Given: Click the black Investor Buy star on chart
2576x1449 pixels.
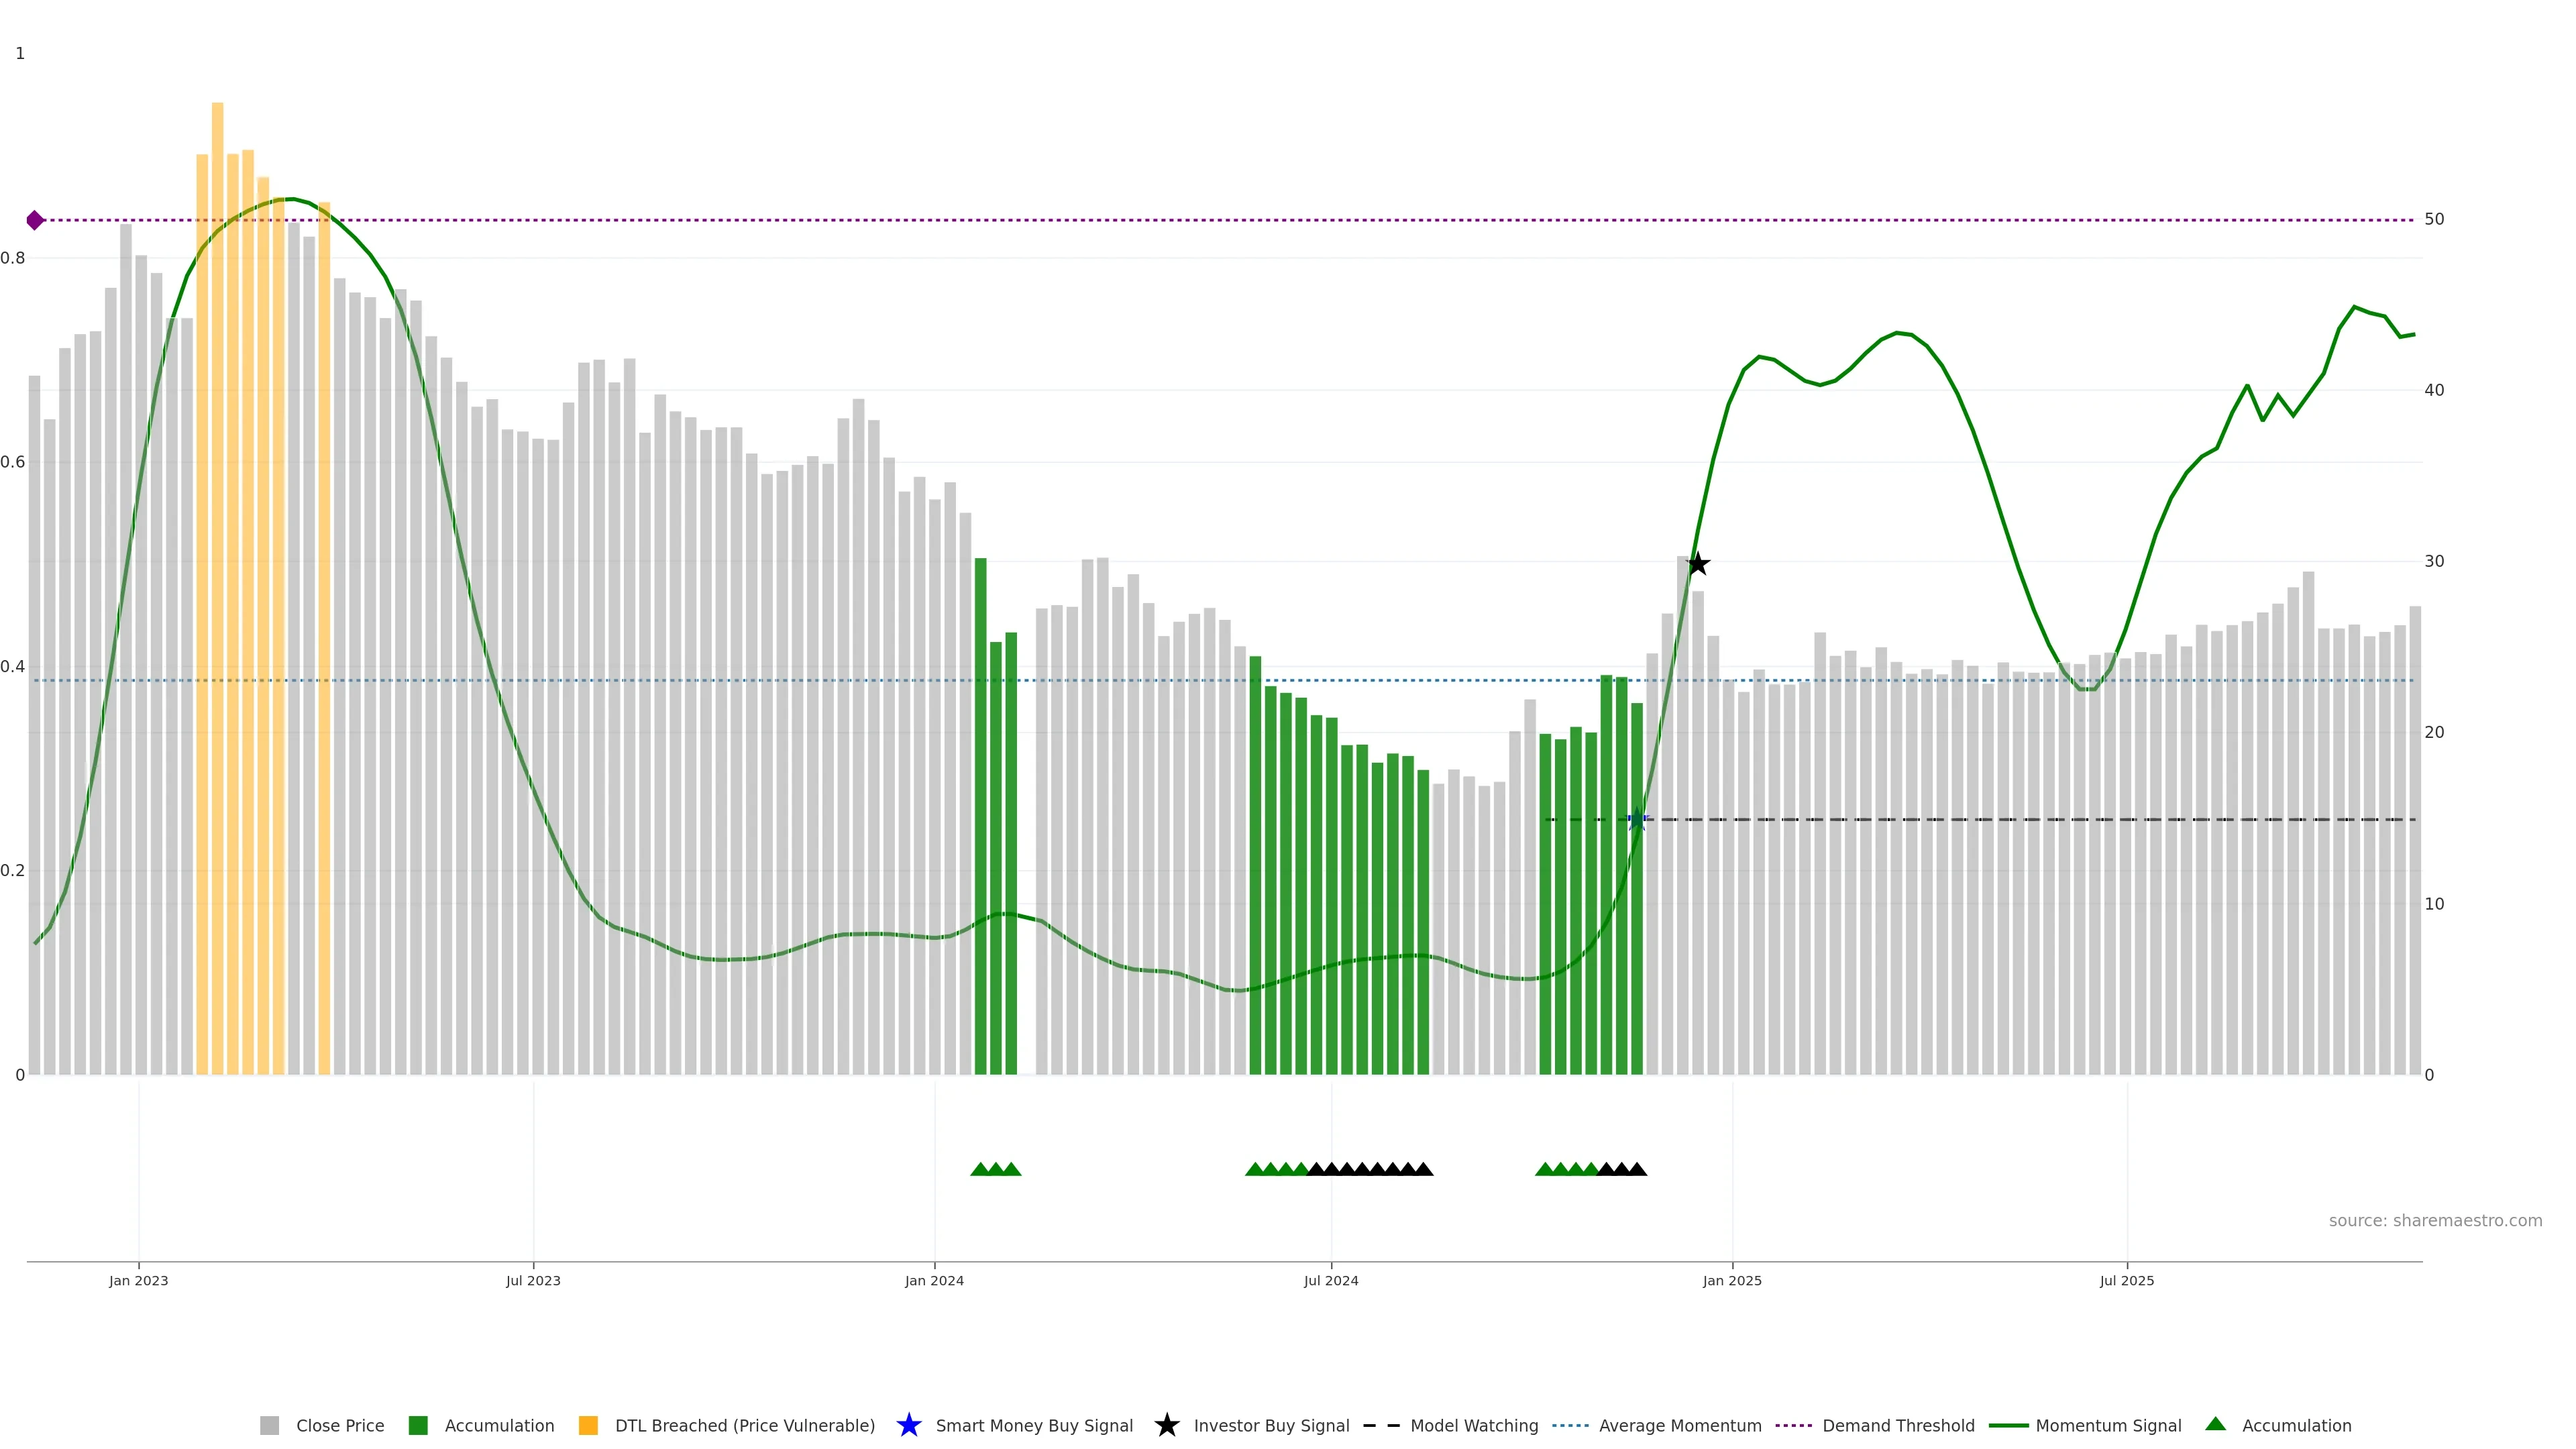Looking at the screenshot, I should [1698, 565].
